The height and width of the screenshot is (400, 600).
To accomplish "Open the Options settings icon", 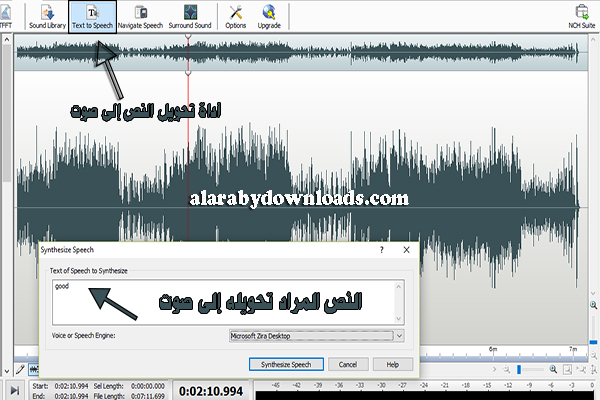I will pos(236,16).
